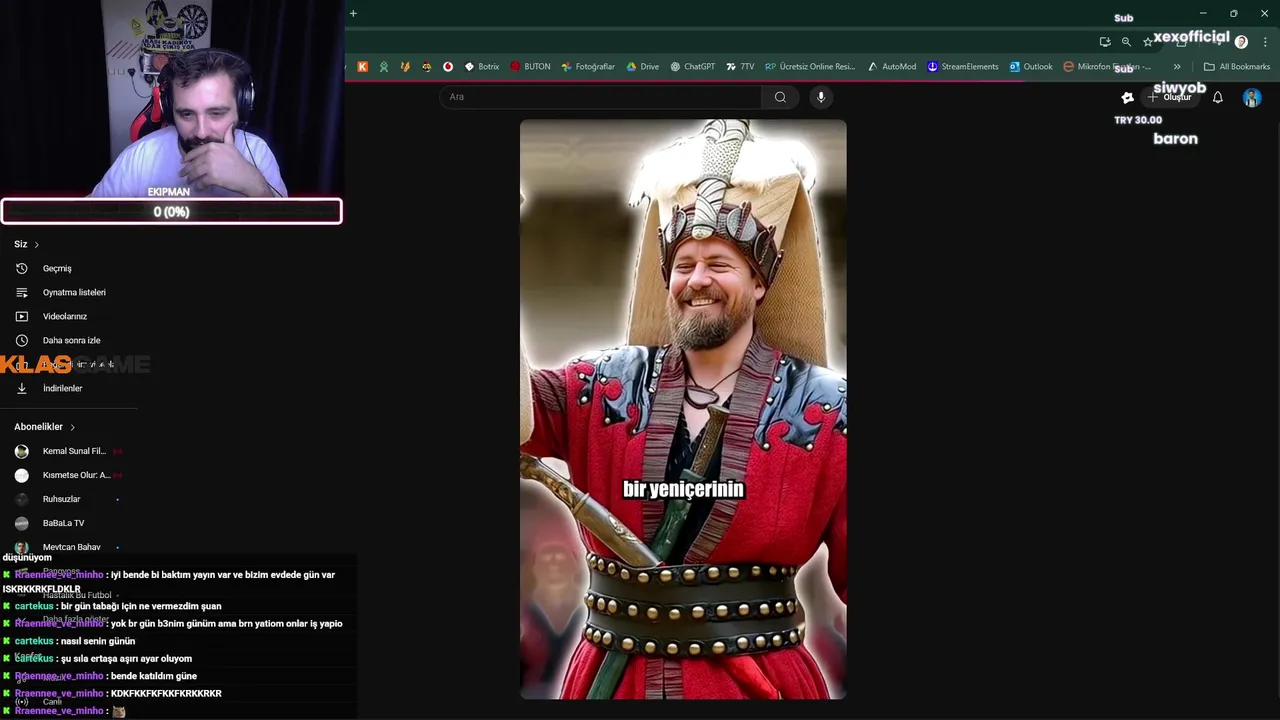Expand the Siz section chevron
1280x720 pixels.
pos(37,244)
